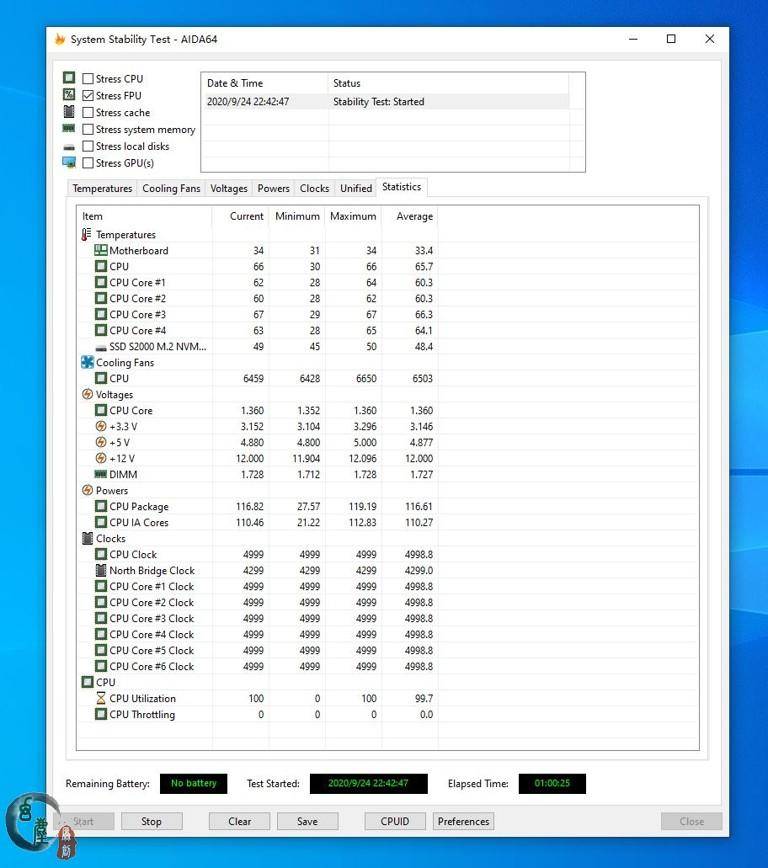Click the AIDA64 flame icon in title bar

click(60, 39)
